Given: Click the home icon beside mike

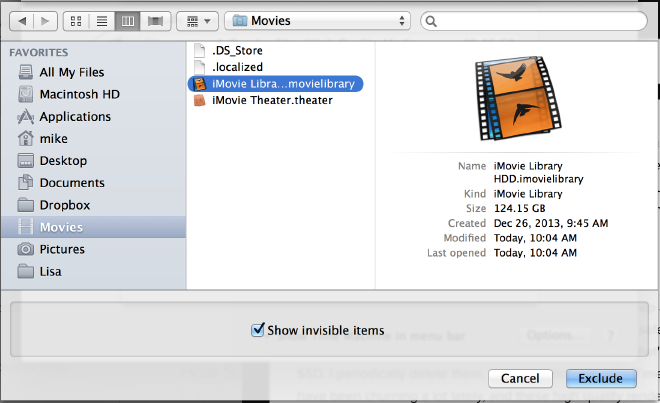Looking at the screenshot, I should click(26, 138).
